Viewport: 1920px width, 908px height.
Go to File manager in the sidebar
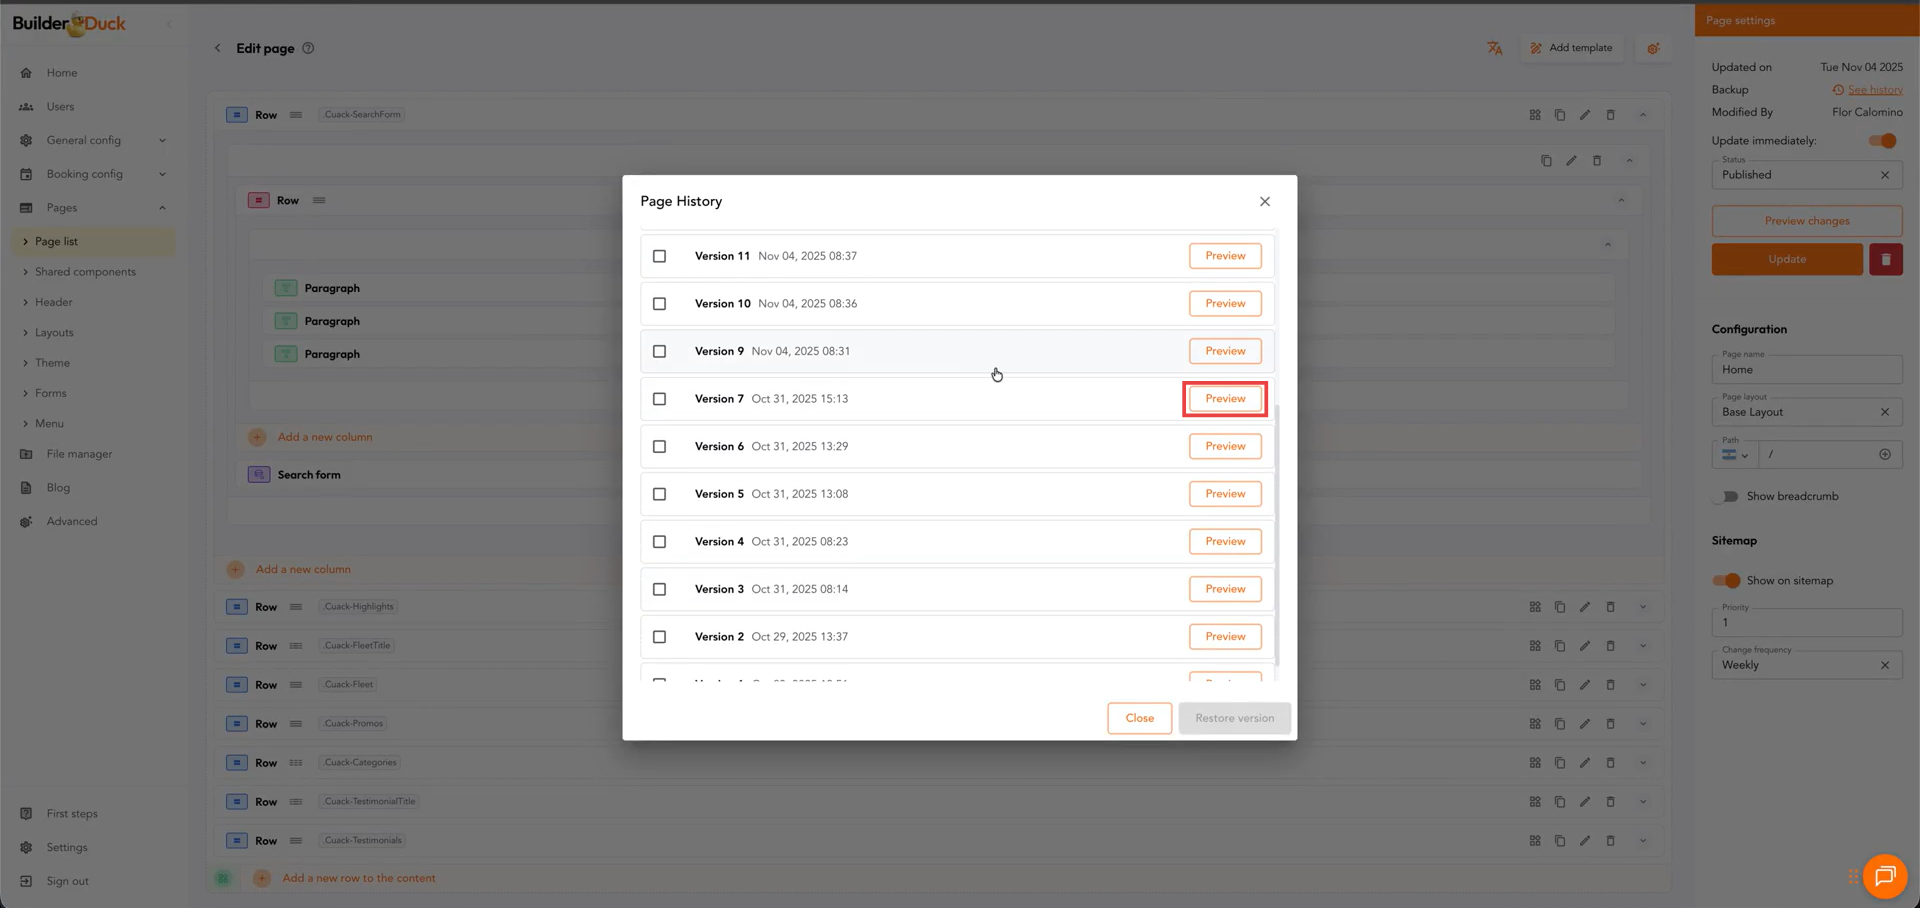pyautogui.click(x=79, y=454)
